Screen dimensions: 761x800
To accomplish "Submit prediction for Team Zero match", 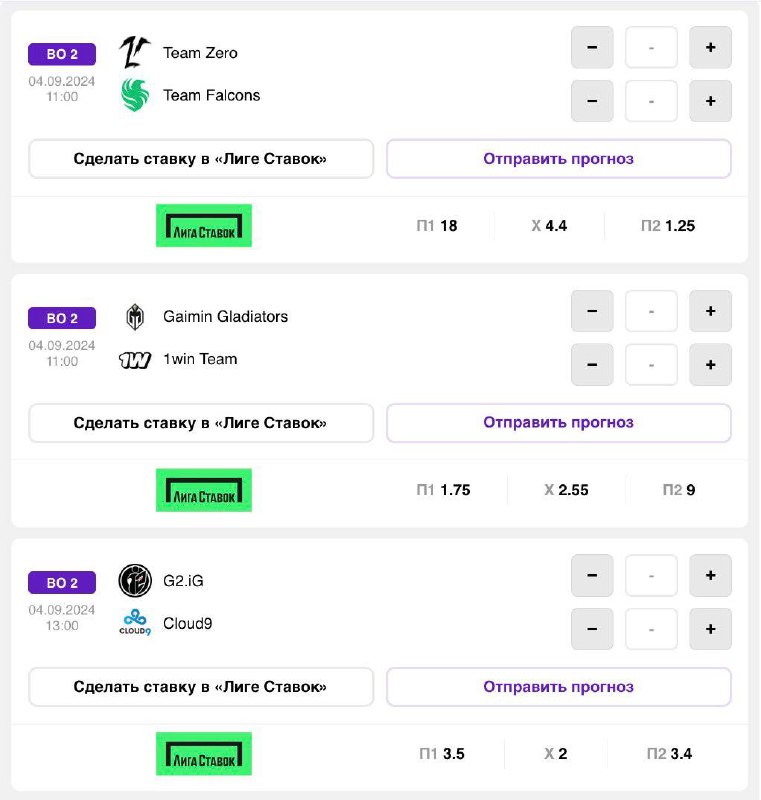I will (558, 159).
